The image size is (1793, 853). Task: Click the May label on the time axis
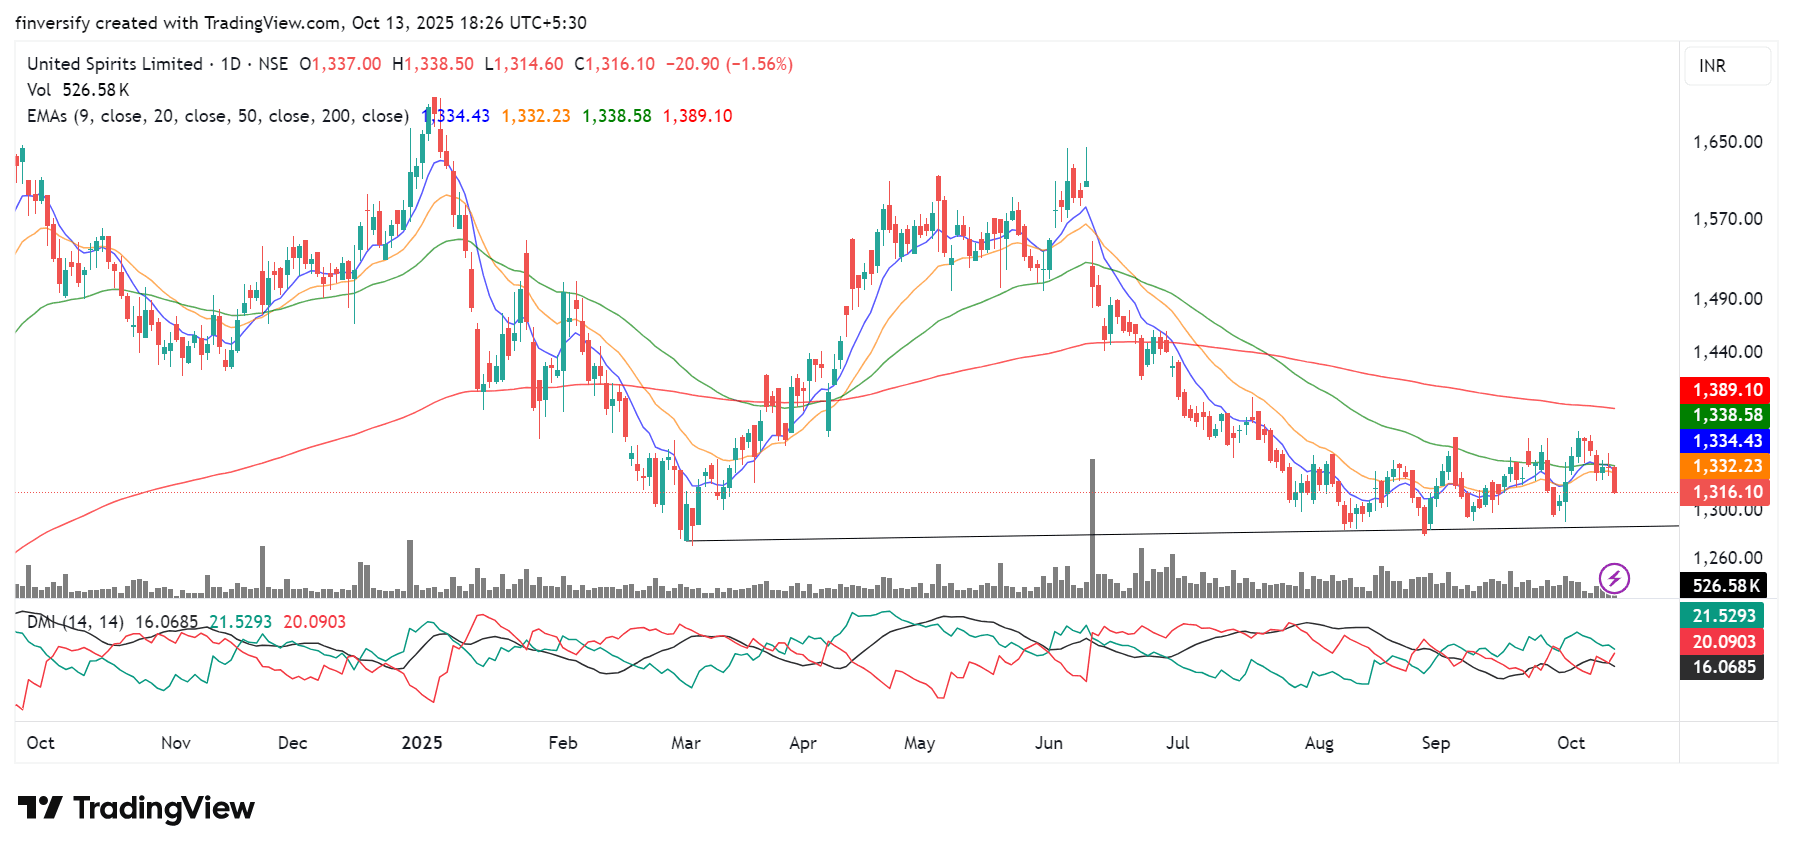coord(920,743)
